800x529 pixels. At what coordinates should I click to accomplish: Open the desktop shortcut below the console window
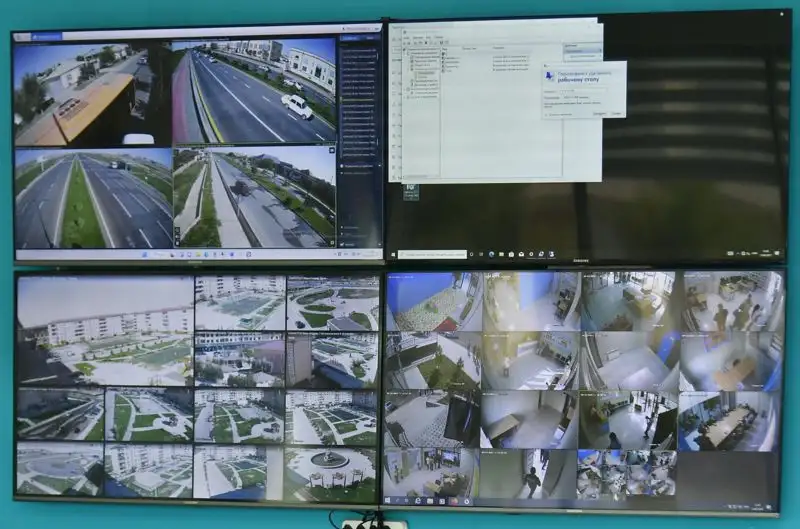click(x=410, y=190)
